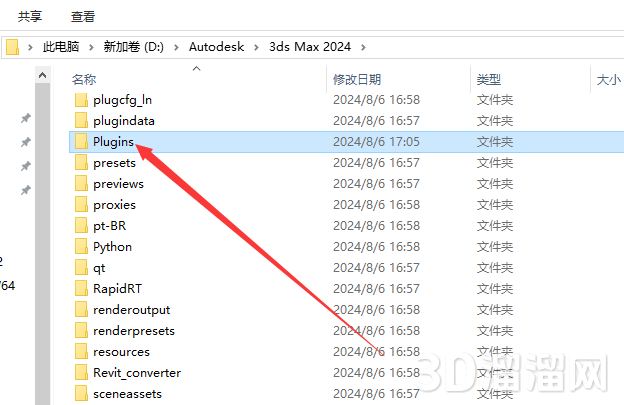Click the sidebar scroll up arrow
The image size is (624, 405).
pyautogui.click(x=43, y=75)
